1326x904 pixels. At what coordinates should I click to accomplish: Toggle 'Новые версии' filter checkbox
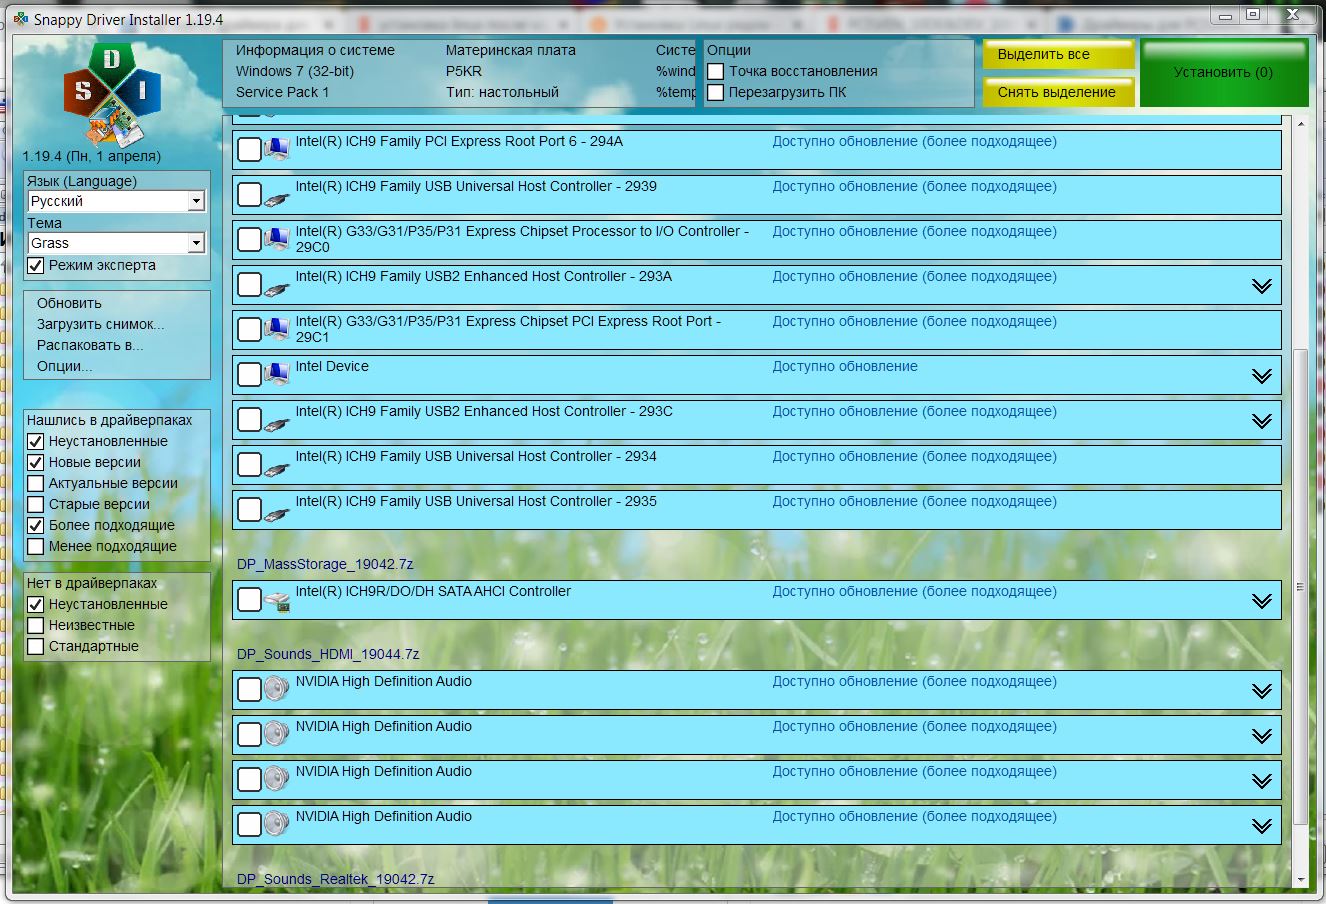(36, 463)
